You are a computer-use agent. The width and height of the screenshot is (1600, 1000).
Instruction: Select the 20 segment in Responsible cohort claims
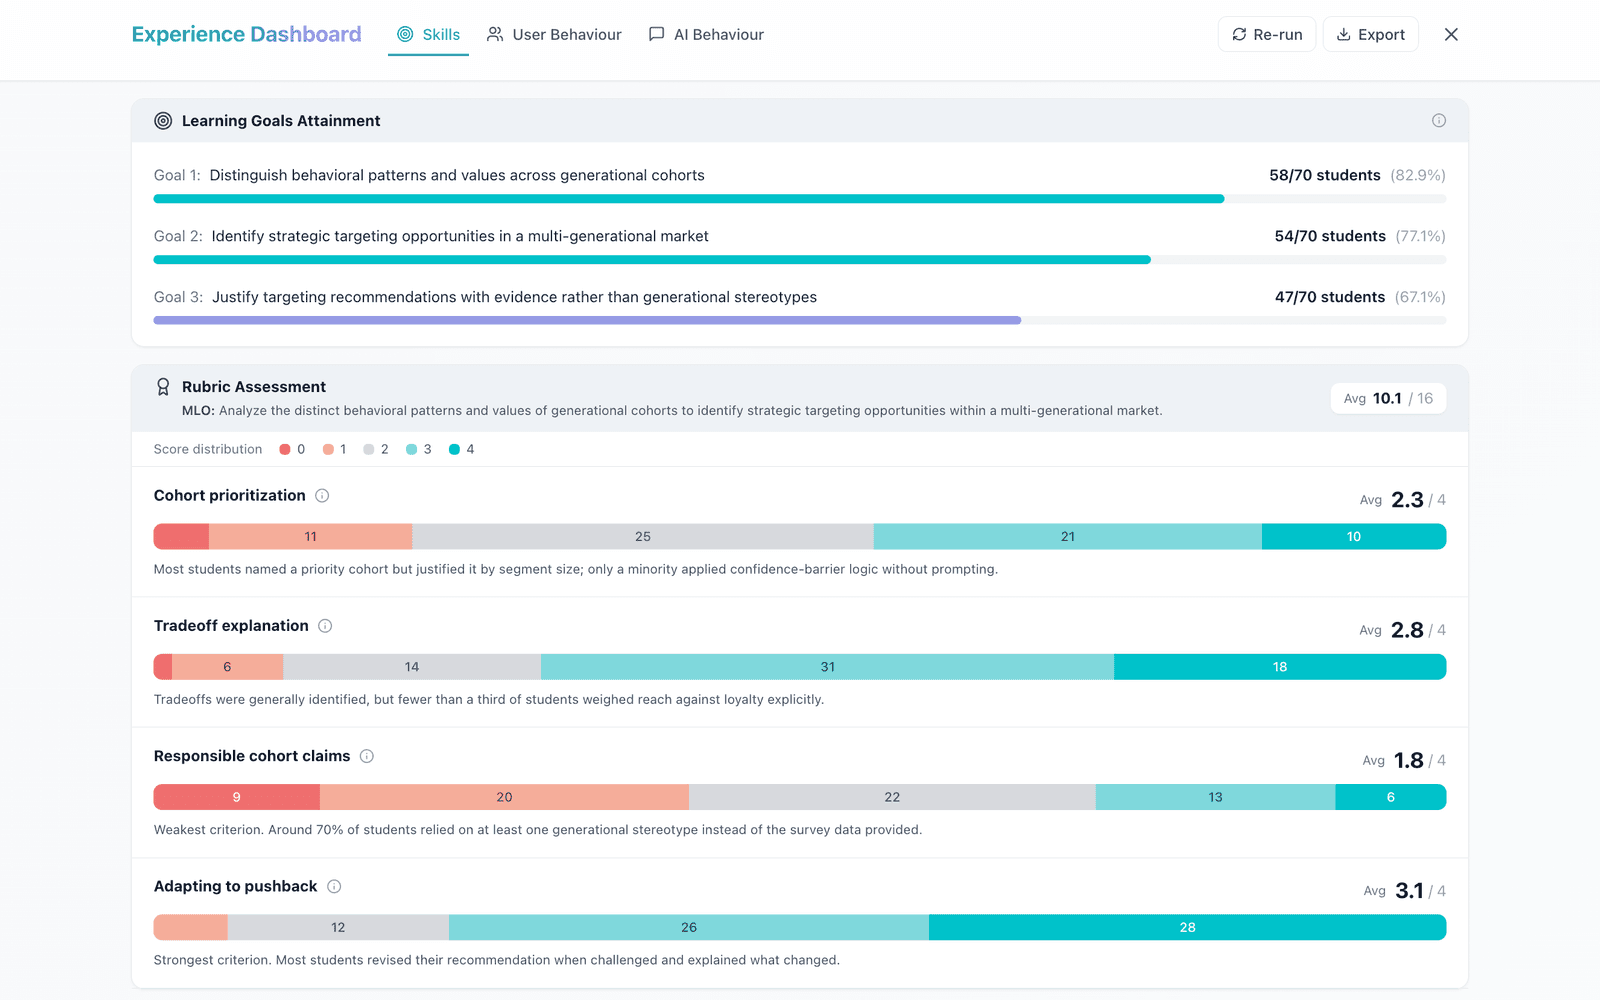pyautogui.click(x=505, y=797)
